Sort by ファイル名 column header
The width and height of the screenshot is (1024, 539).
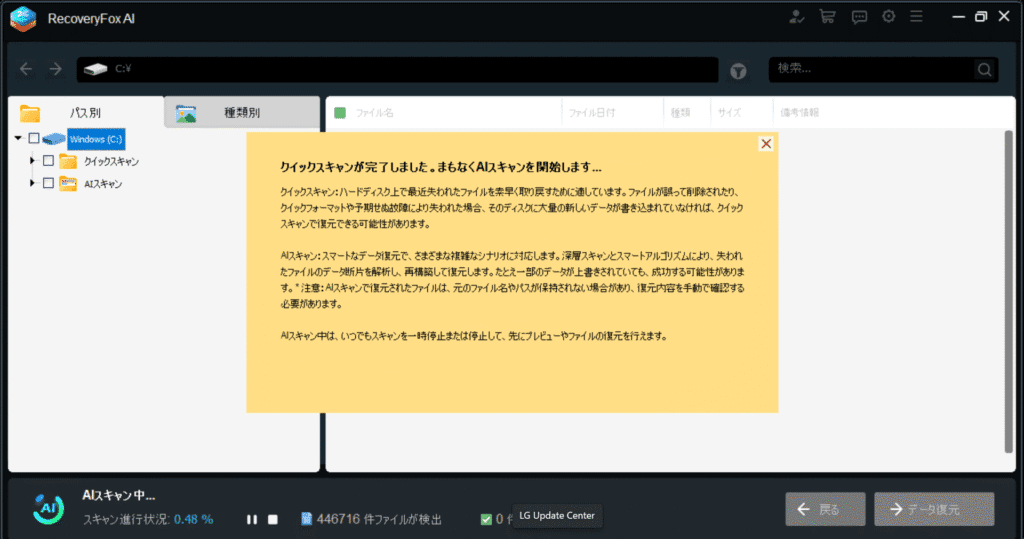374,113
